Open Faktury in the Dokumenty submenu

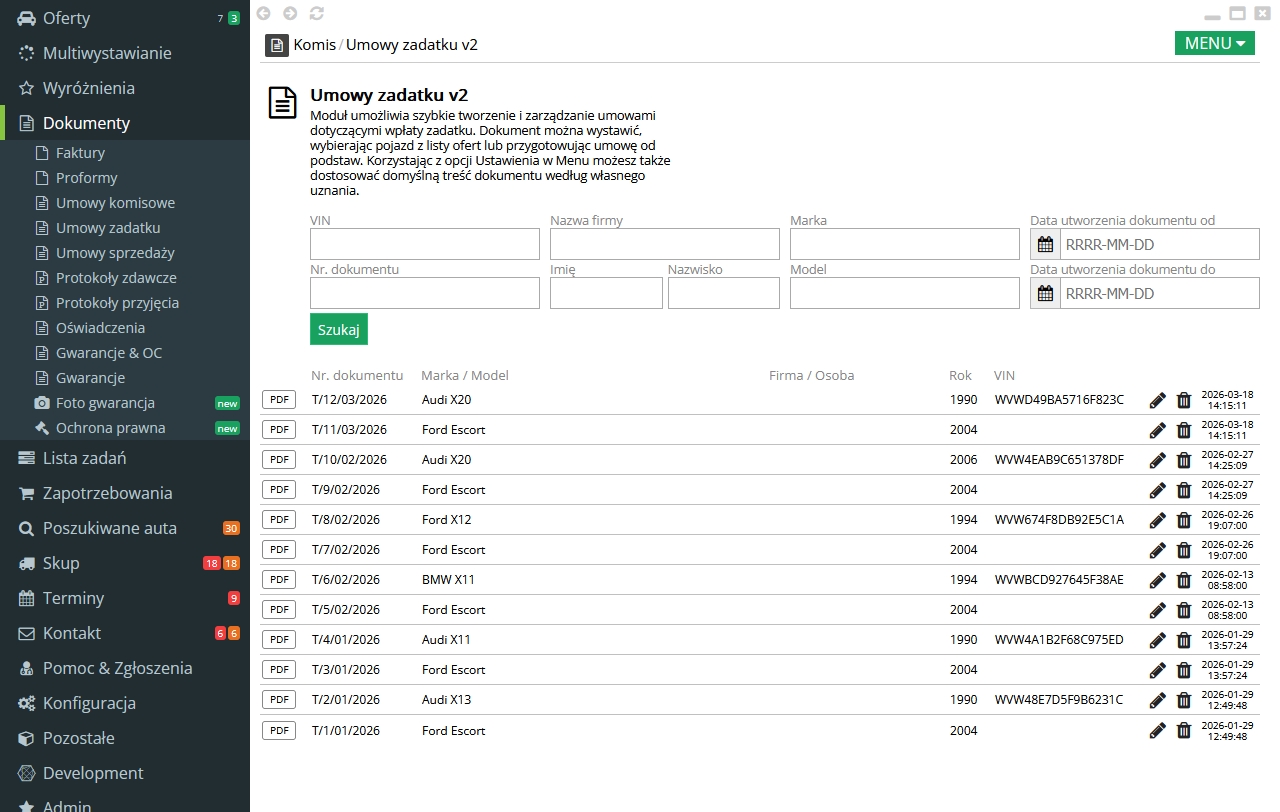[x=80, y=153]
